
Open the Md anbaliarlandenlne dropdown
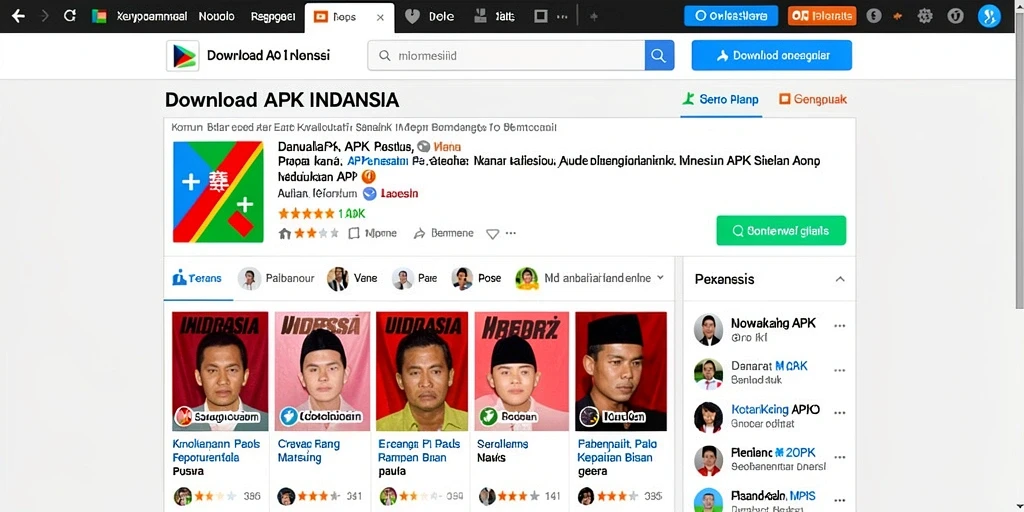[x=590, y=278]
